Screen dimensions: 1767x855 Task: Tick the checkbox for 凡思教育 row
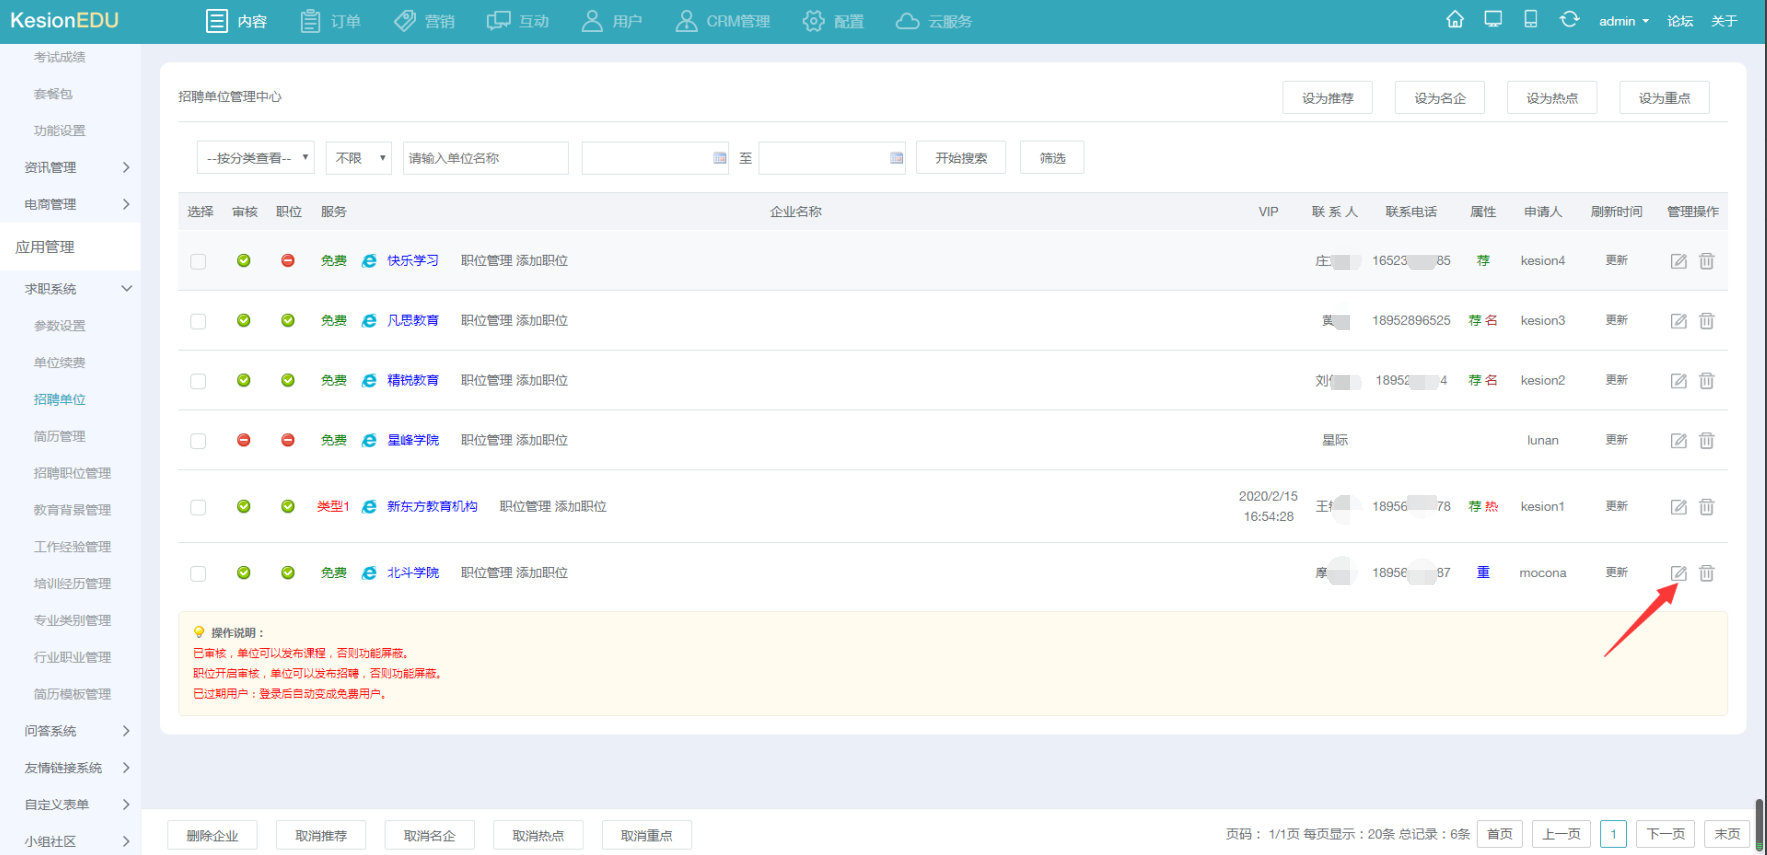198,321
